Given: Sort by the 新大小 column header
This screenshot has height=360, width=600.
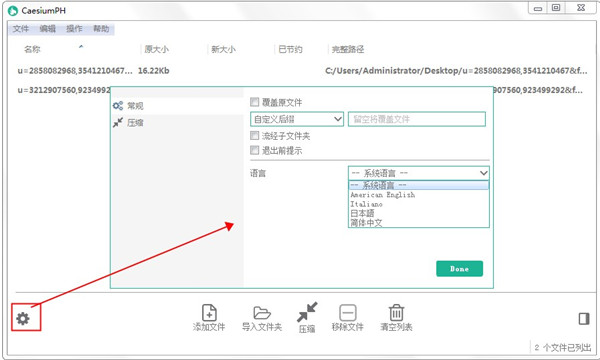Looking at the screenshot, I should (x=223, y=49).
